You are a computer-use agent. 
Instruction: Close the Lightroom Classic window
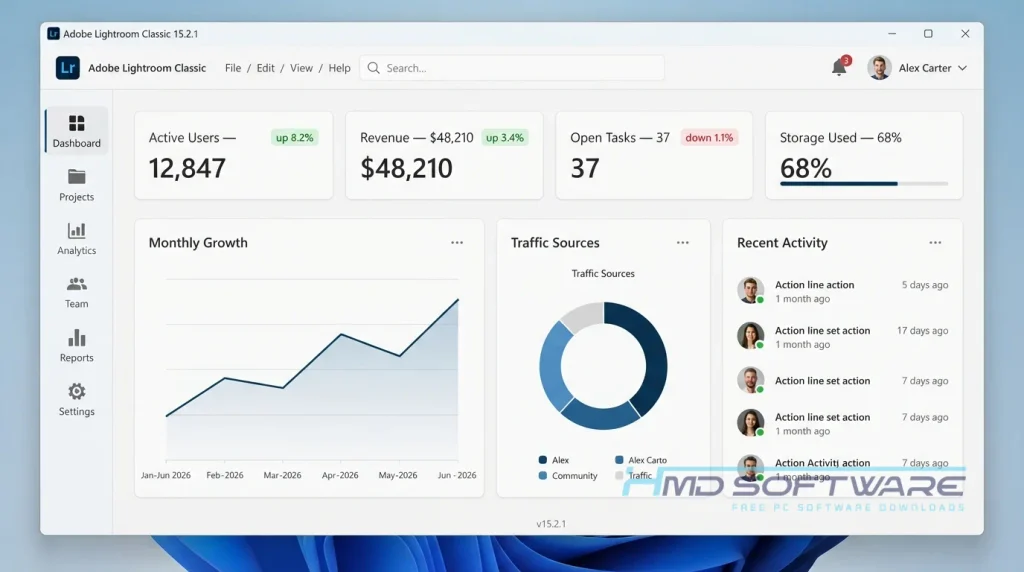point(965,33)
